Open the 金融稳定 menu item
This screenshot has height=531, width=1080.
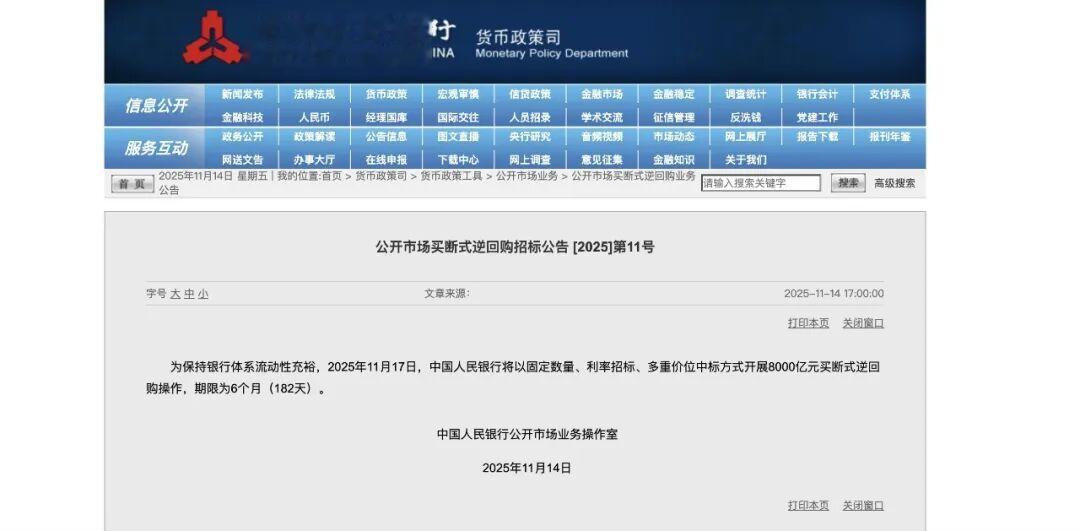(674, 94)
